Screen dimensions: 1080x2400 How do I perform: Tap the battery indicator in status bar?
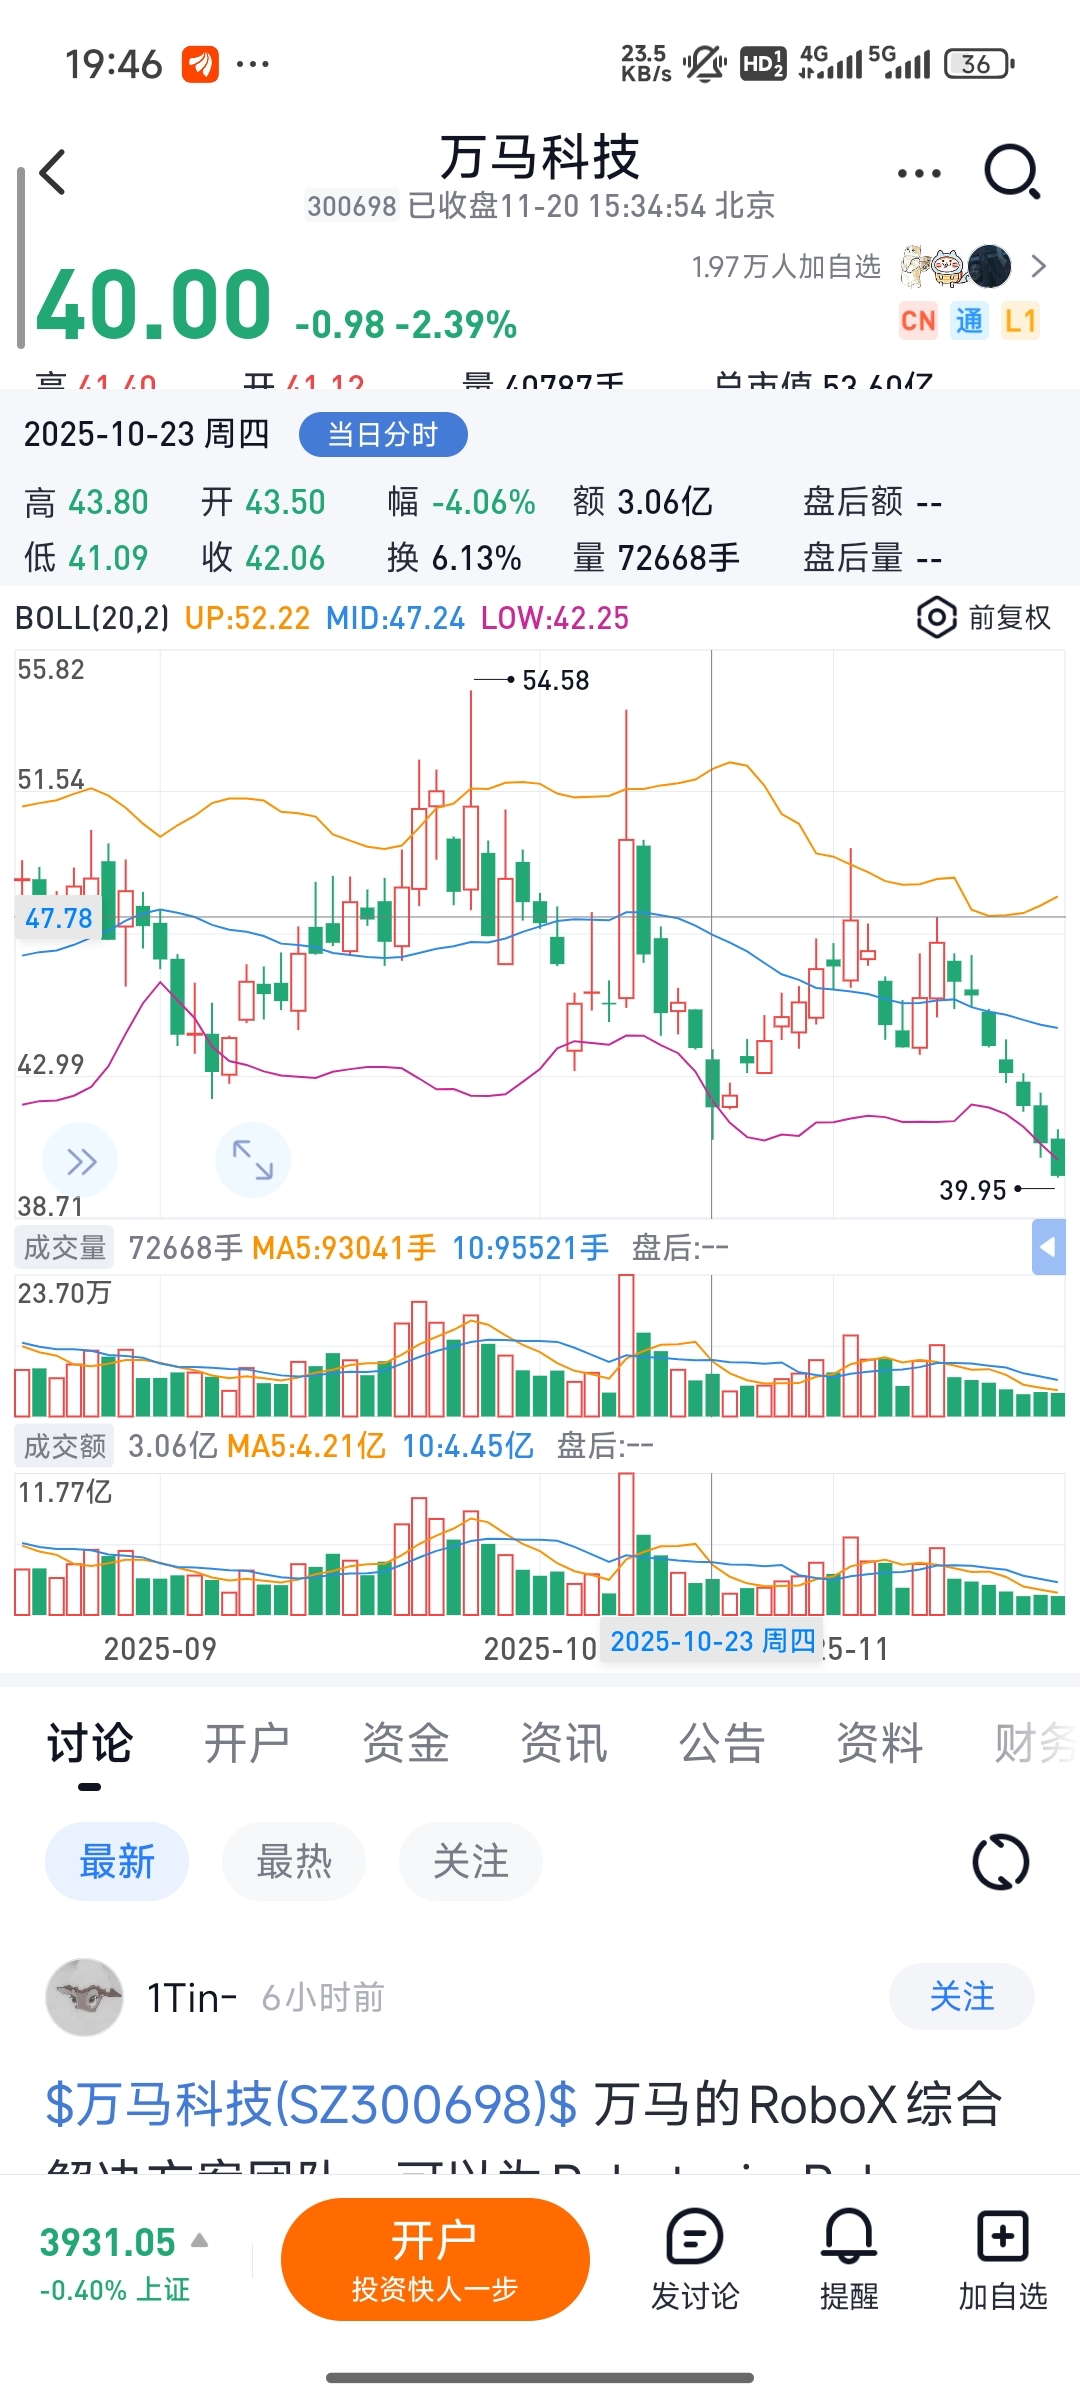pyautogui.click(x=978, y=64)
